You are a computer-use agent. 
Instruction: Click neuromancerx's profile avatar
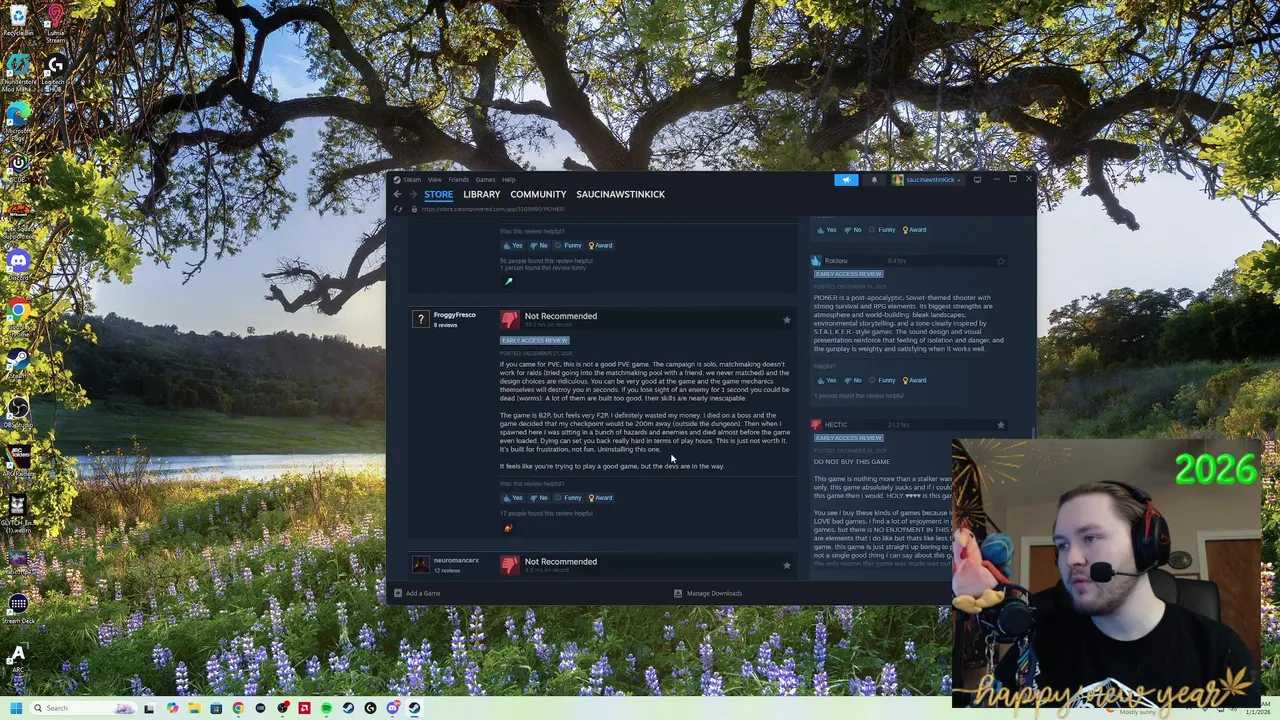(420, 565)
